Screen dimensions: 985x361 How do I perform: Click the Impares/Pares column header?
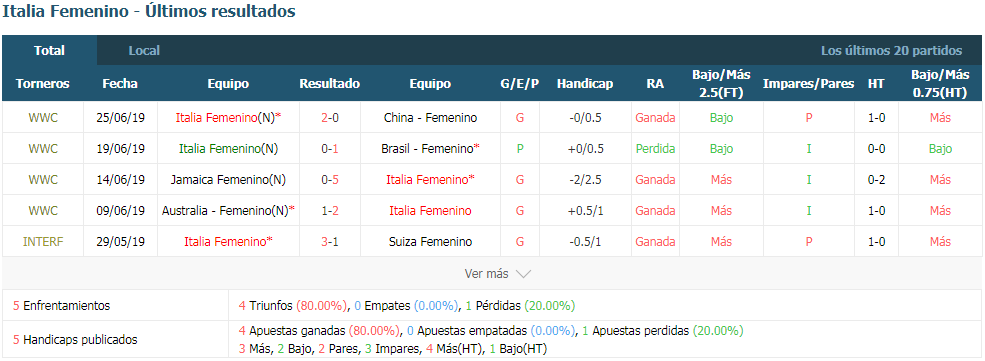tap(808, 84)
